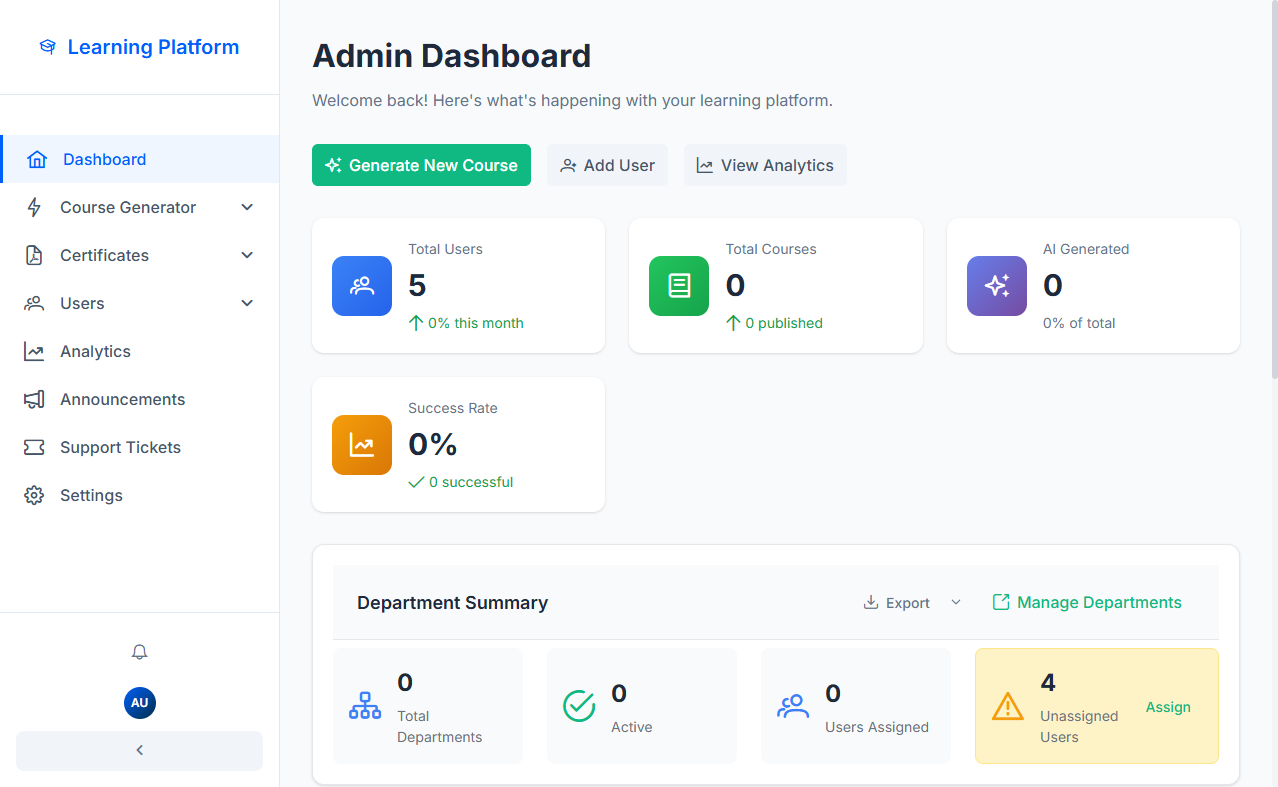
Task: Click the notification bell icon
Action: pyautogui.click(x=139, y=652)
